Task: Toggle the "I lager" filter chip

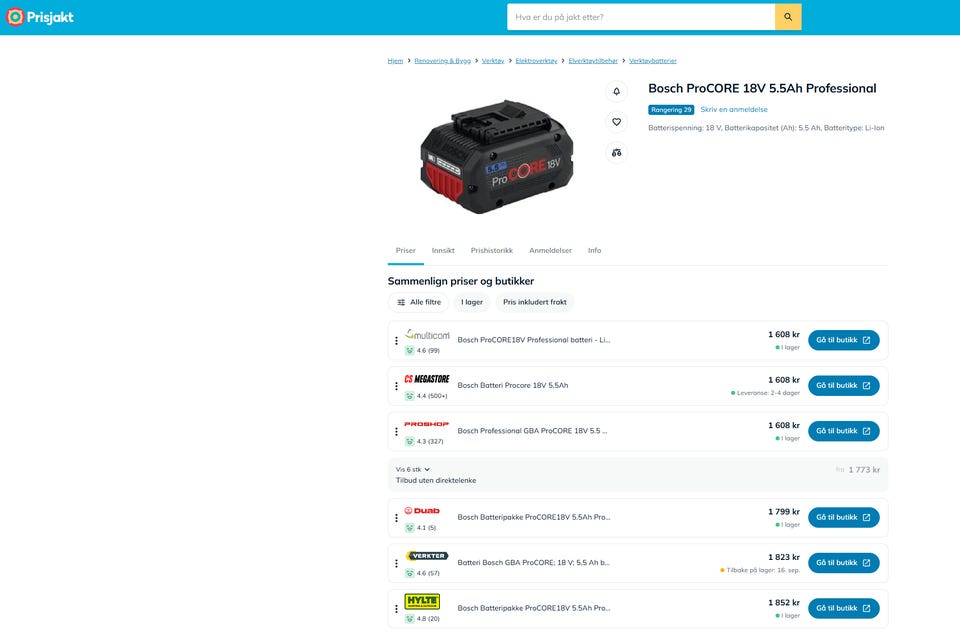Action: point(472,302)
